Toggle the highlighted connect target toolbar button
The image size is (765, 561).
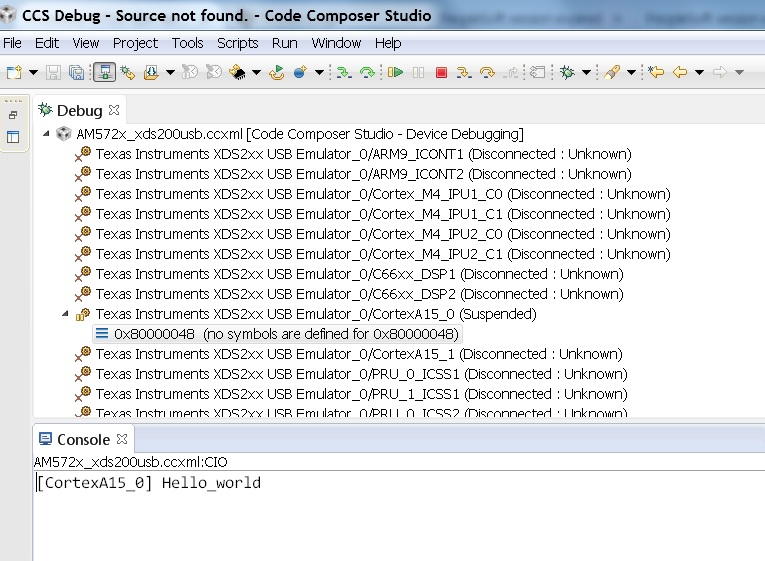coord(103,72)
